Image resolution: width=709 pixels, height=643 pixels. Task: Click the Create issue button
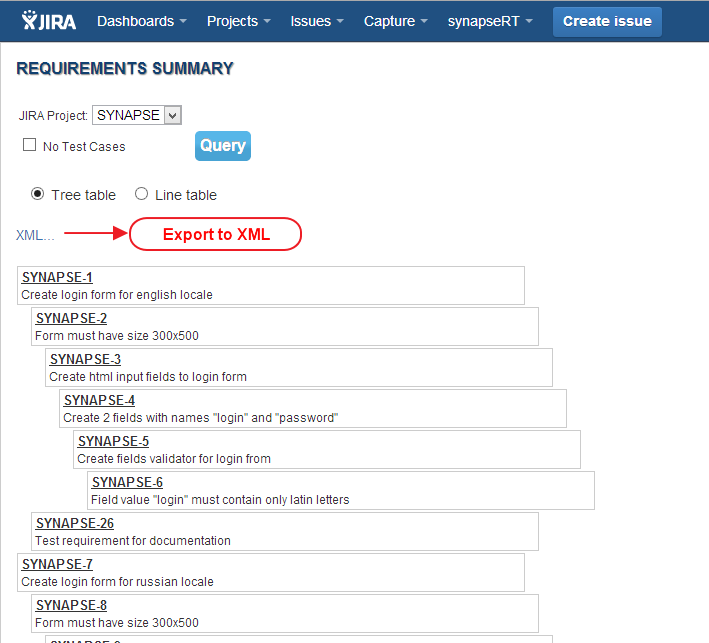[x=607, y=21]
